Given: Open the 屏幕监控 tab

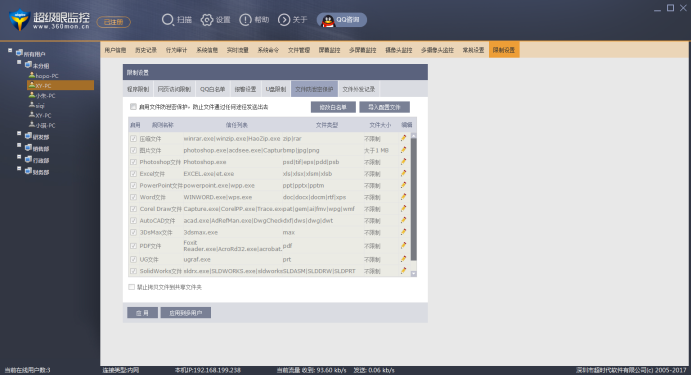Looking at the screenshot, I should 329,50.
